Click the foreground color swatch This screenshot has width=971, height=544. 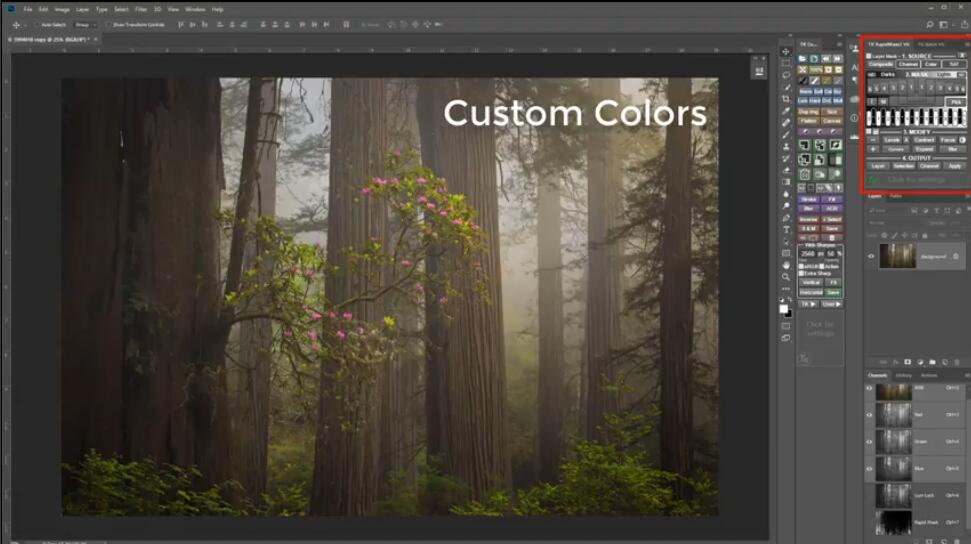(x=784, y=307)
